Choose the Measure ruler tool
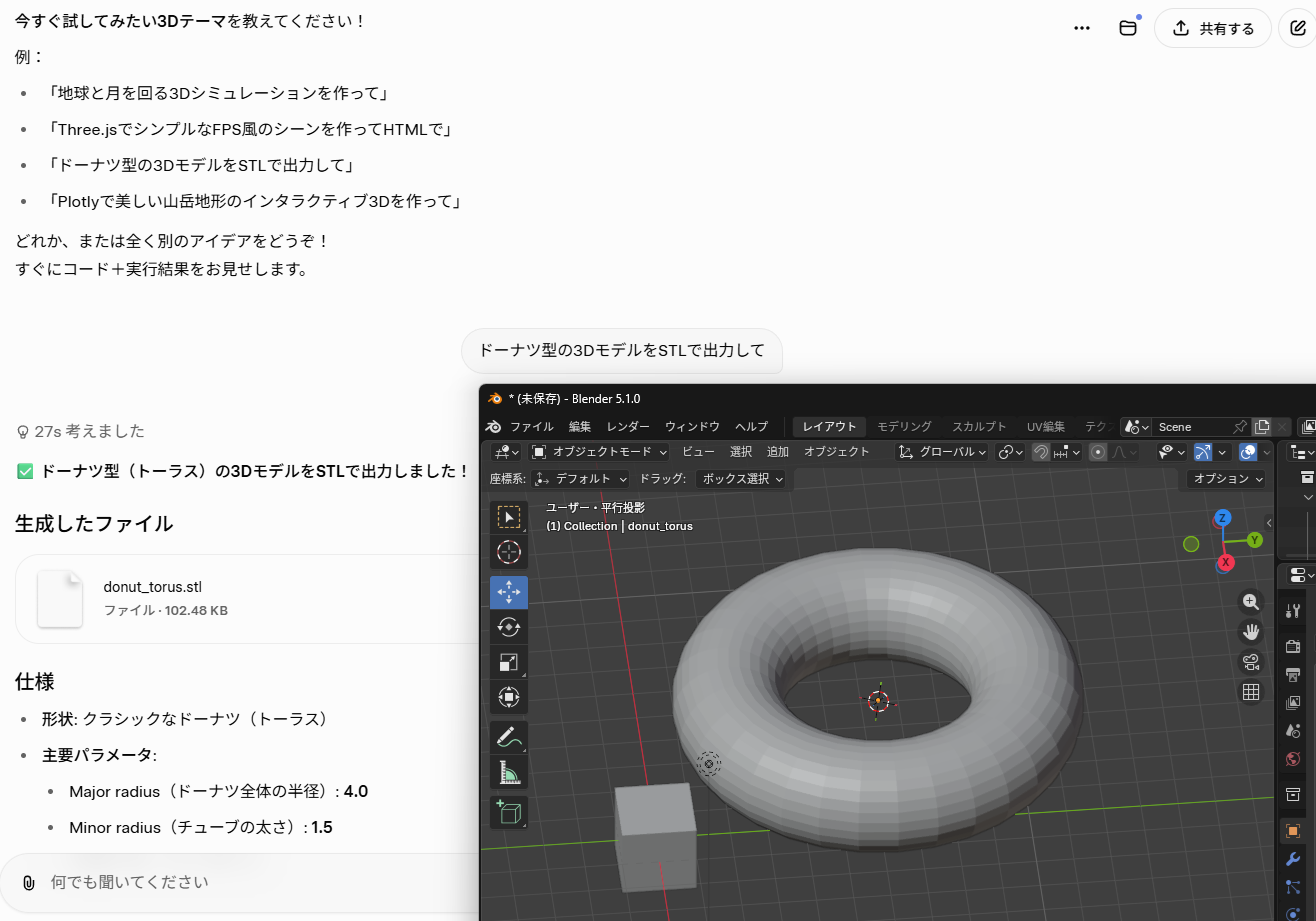Viewport: 1316px width, 921px height. (x=509, y=773)
